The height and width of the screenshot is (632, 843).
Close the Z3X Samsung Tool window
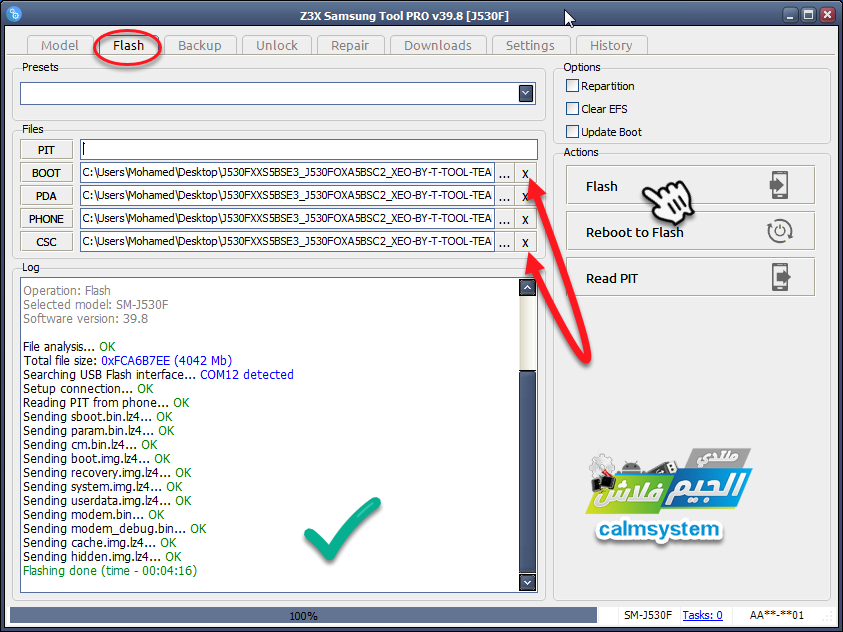(x=828, y=15)
